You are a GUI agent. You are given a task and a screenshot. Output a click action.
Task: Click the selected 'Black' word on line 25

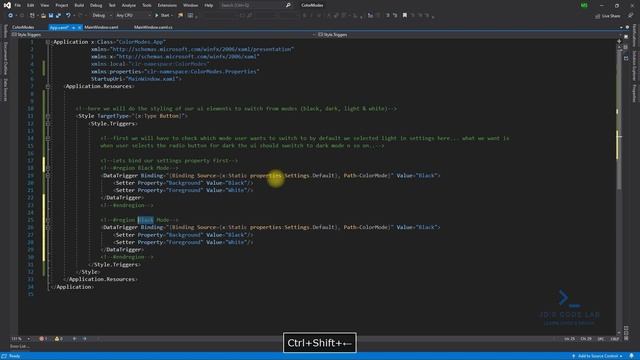(x=145, y=220)
